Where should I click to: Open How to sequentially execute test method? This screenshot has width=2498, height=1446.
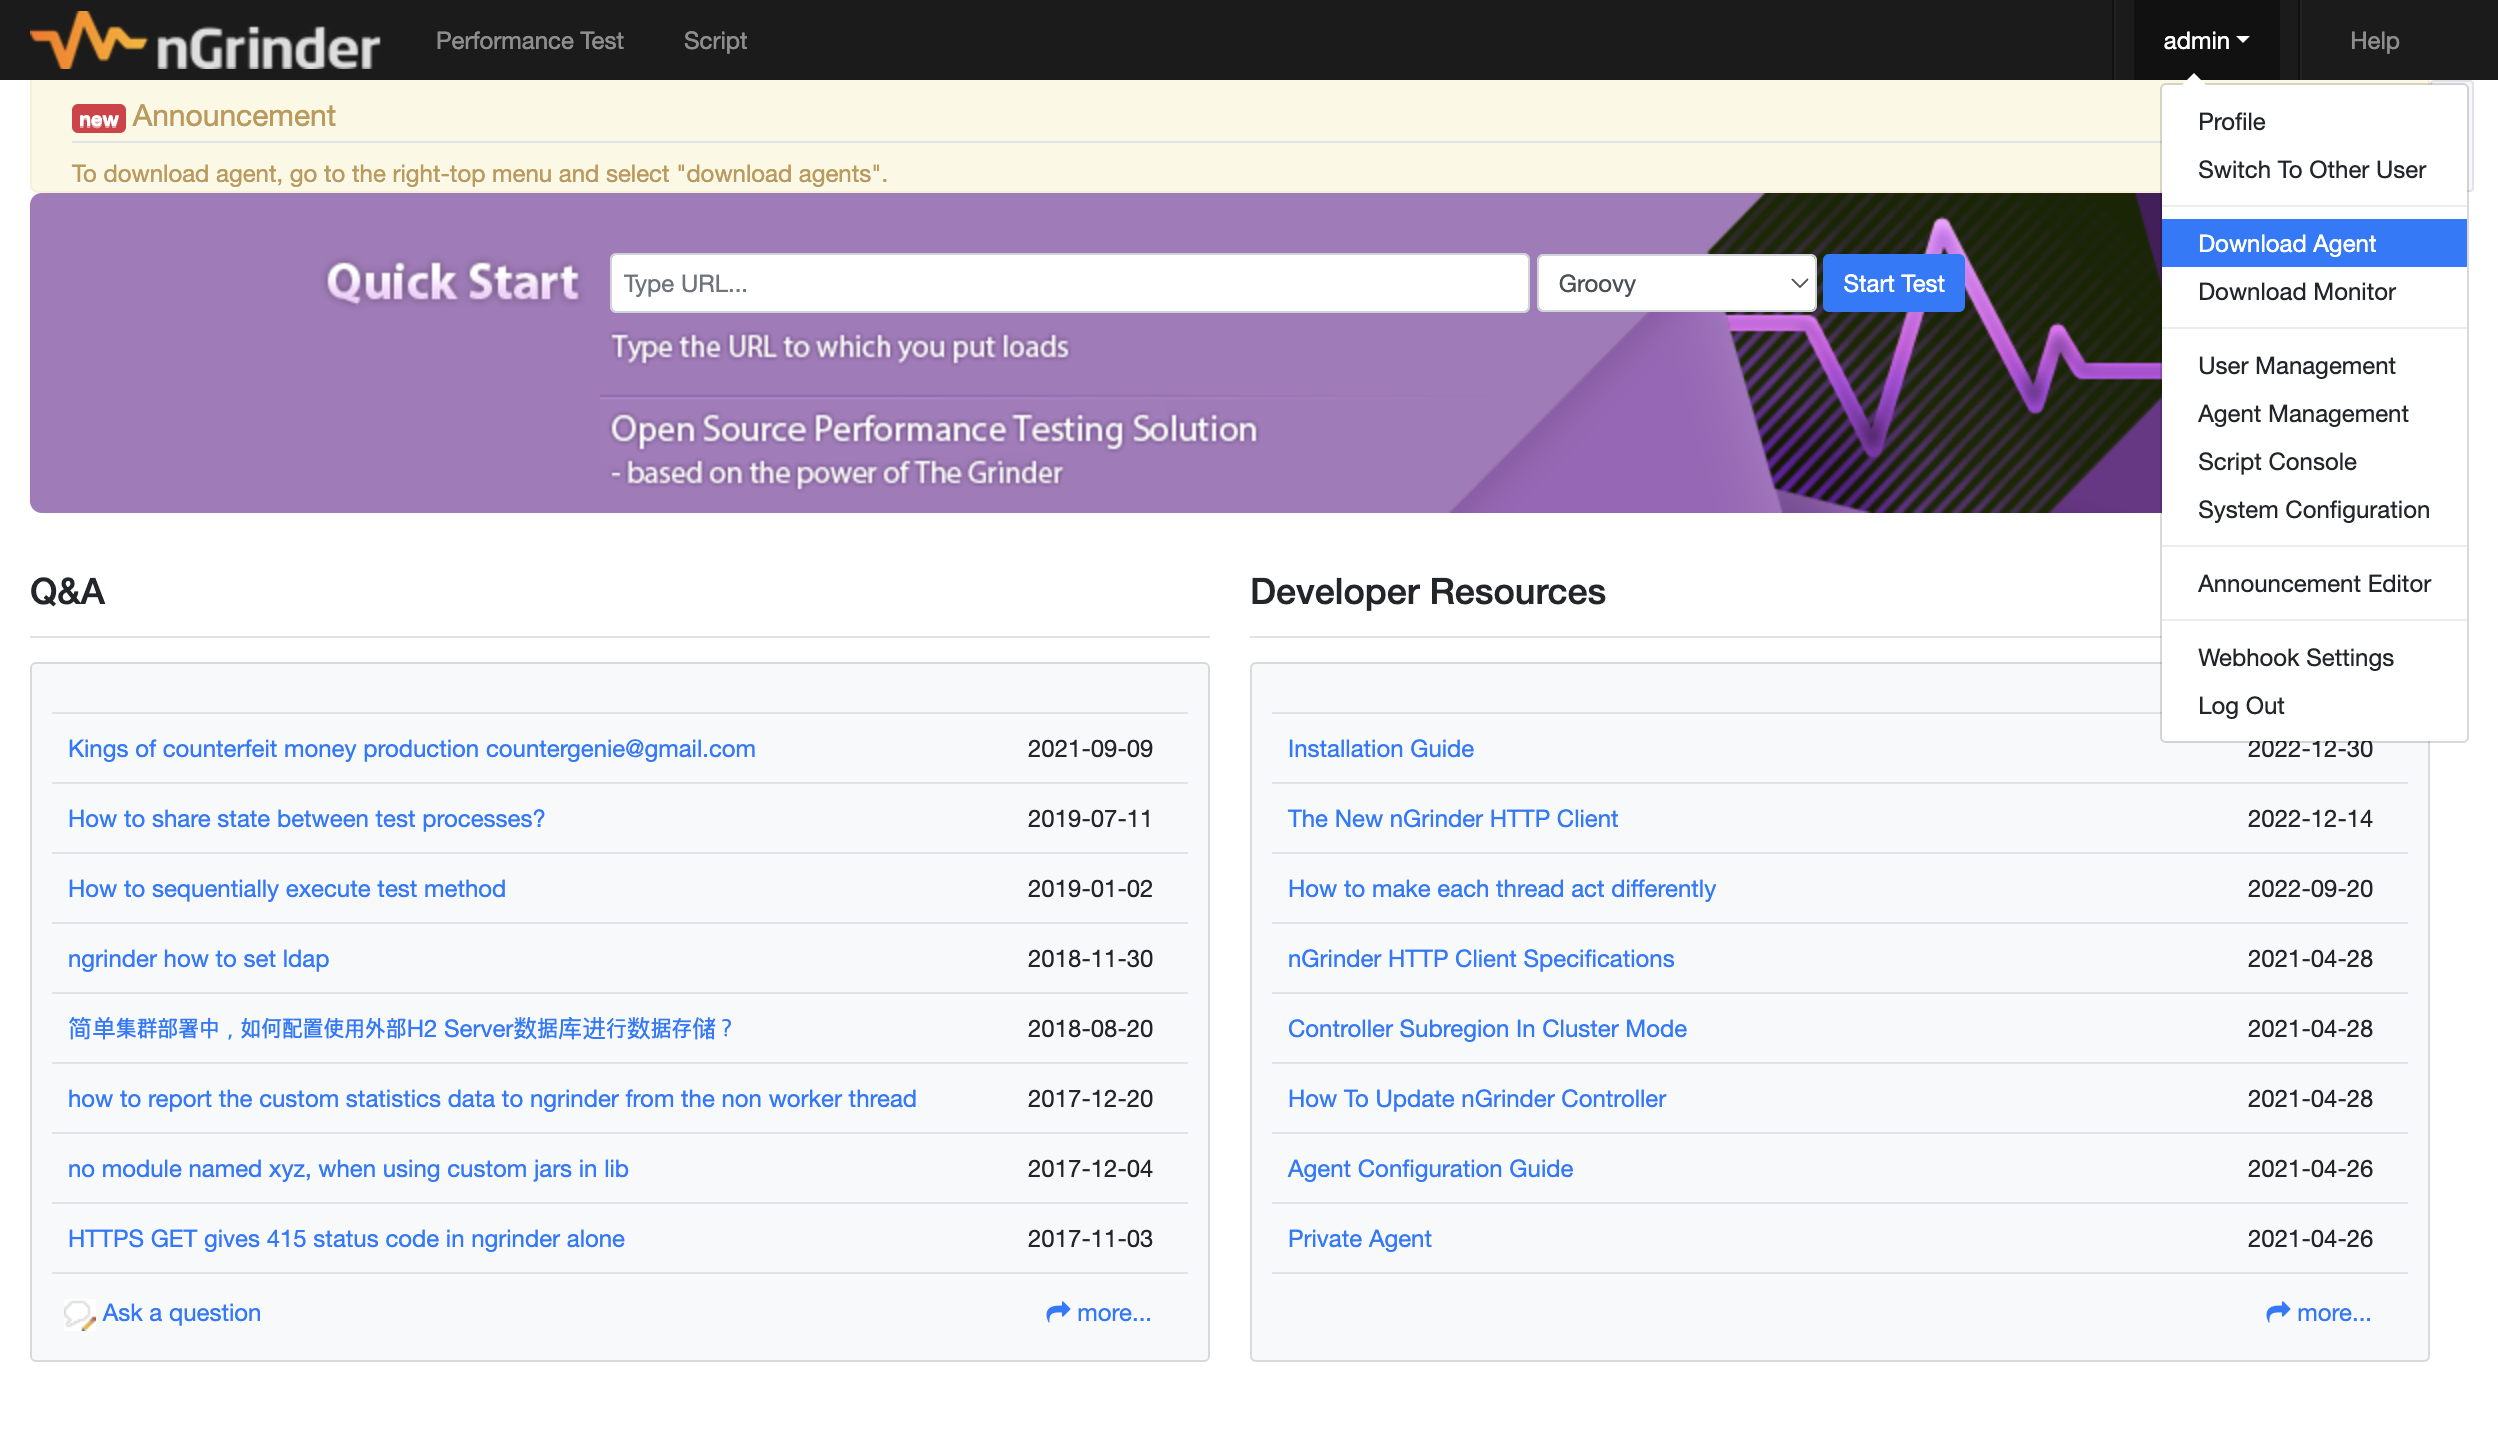tap(286, 889)
